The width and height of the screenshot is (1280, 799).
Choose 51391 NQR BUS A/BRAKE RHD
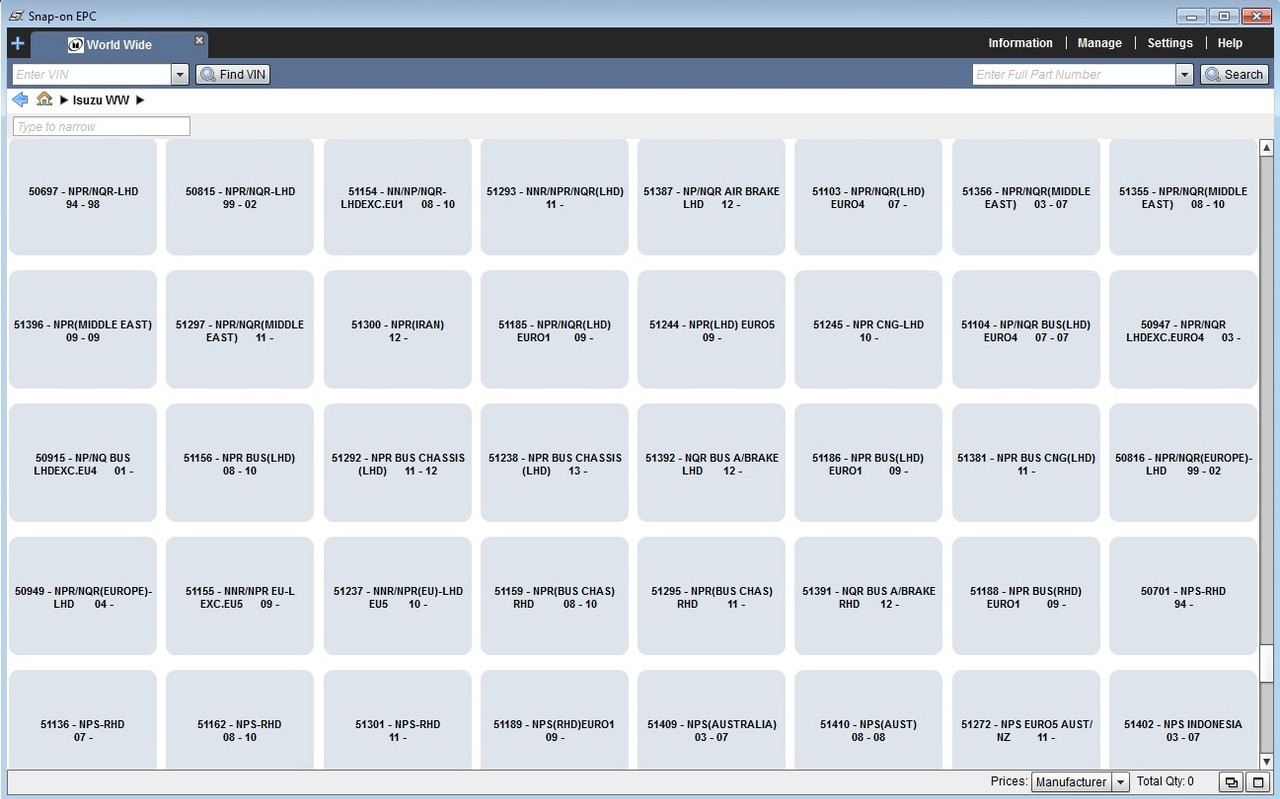pyautogui.click(x=869, y=596)
